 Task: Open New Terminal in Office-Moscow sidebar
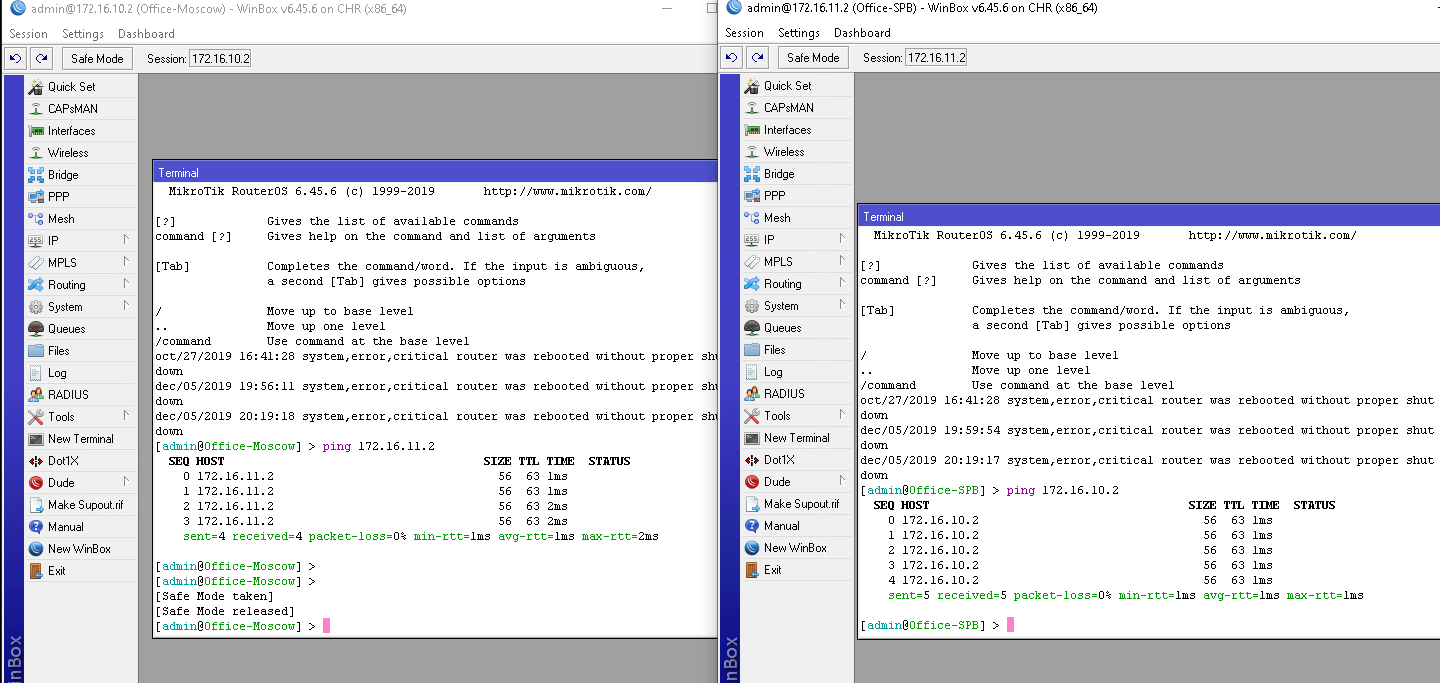coord(80,439)
